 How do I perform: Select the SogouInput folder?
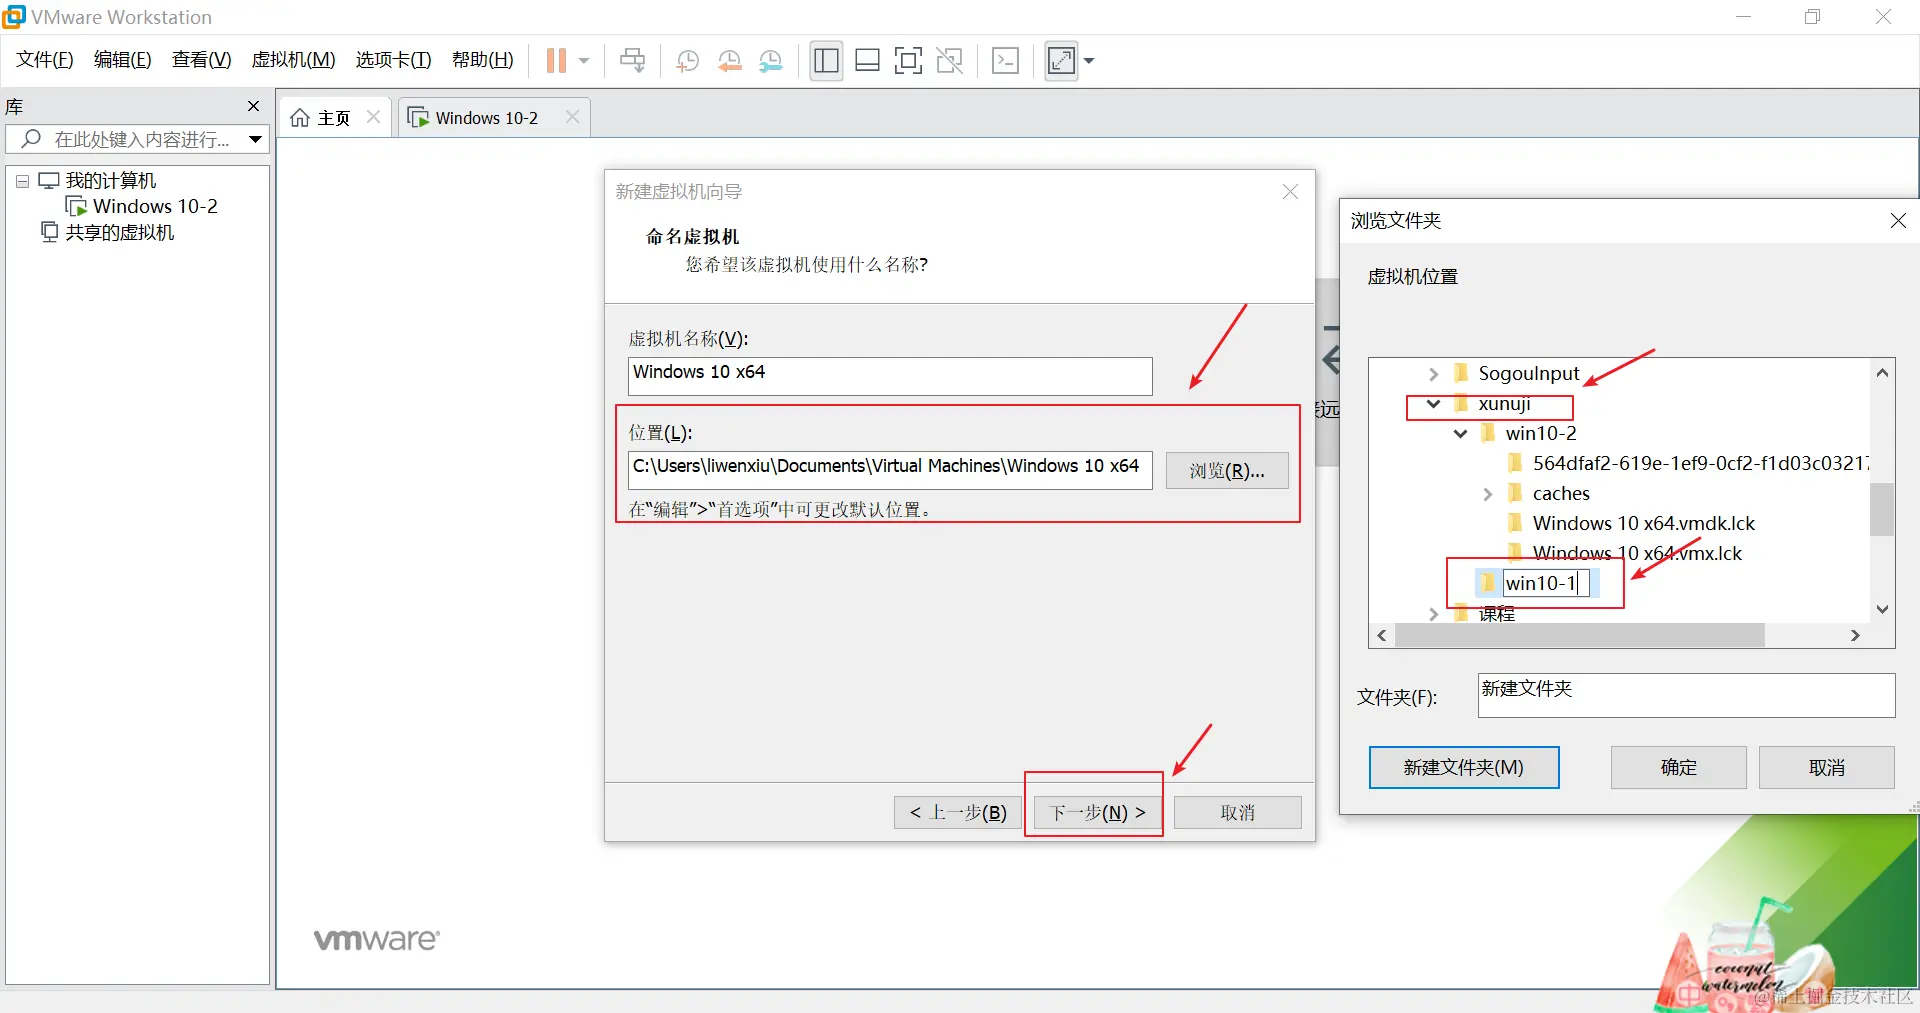[1528, 374]
